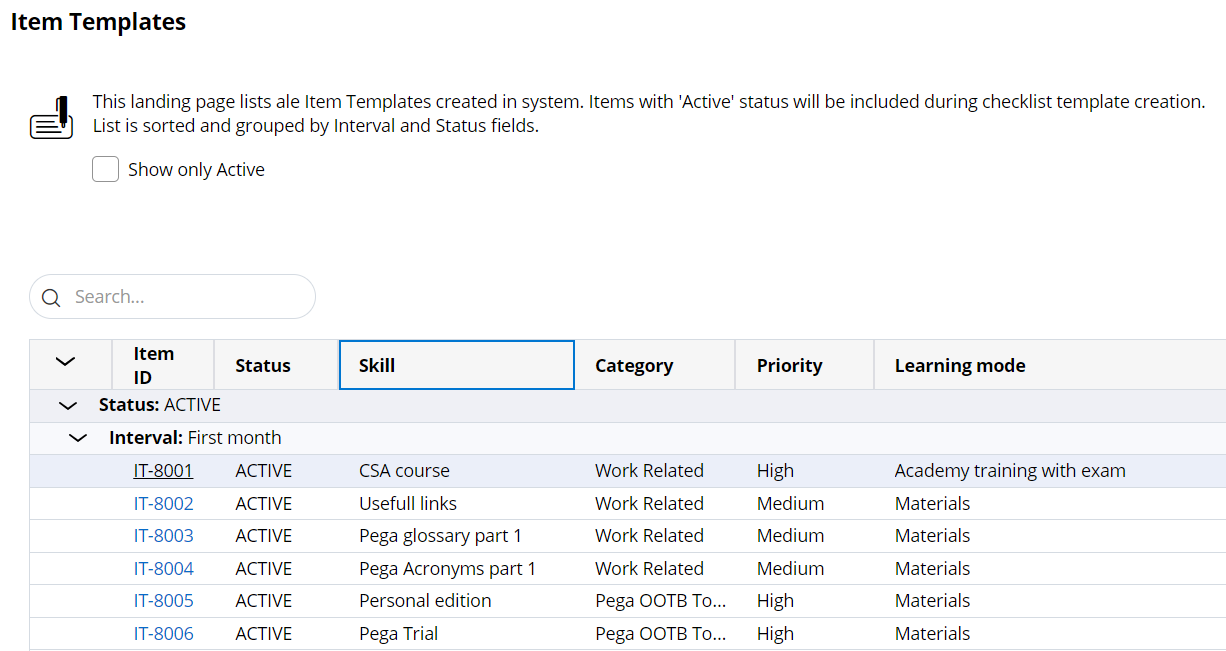Screen dimensions: 1226x651
Task: Click the Priority column header
Action: click(789, 365)
